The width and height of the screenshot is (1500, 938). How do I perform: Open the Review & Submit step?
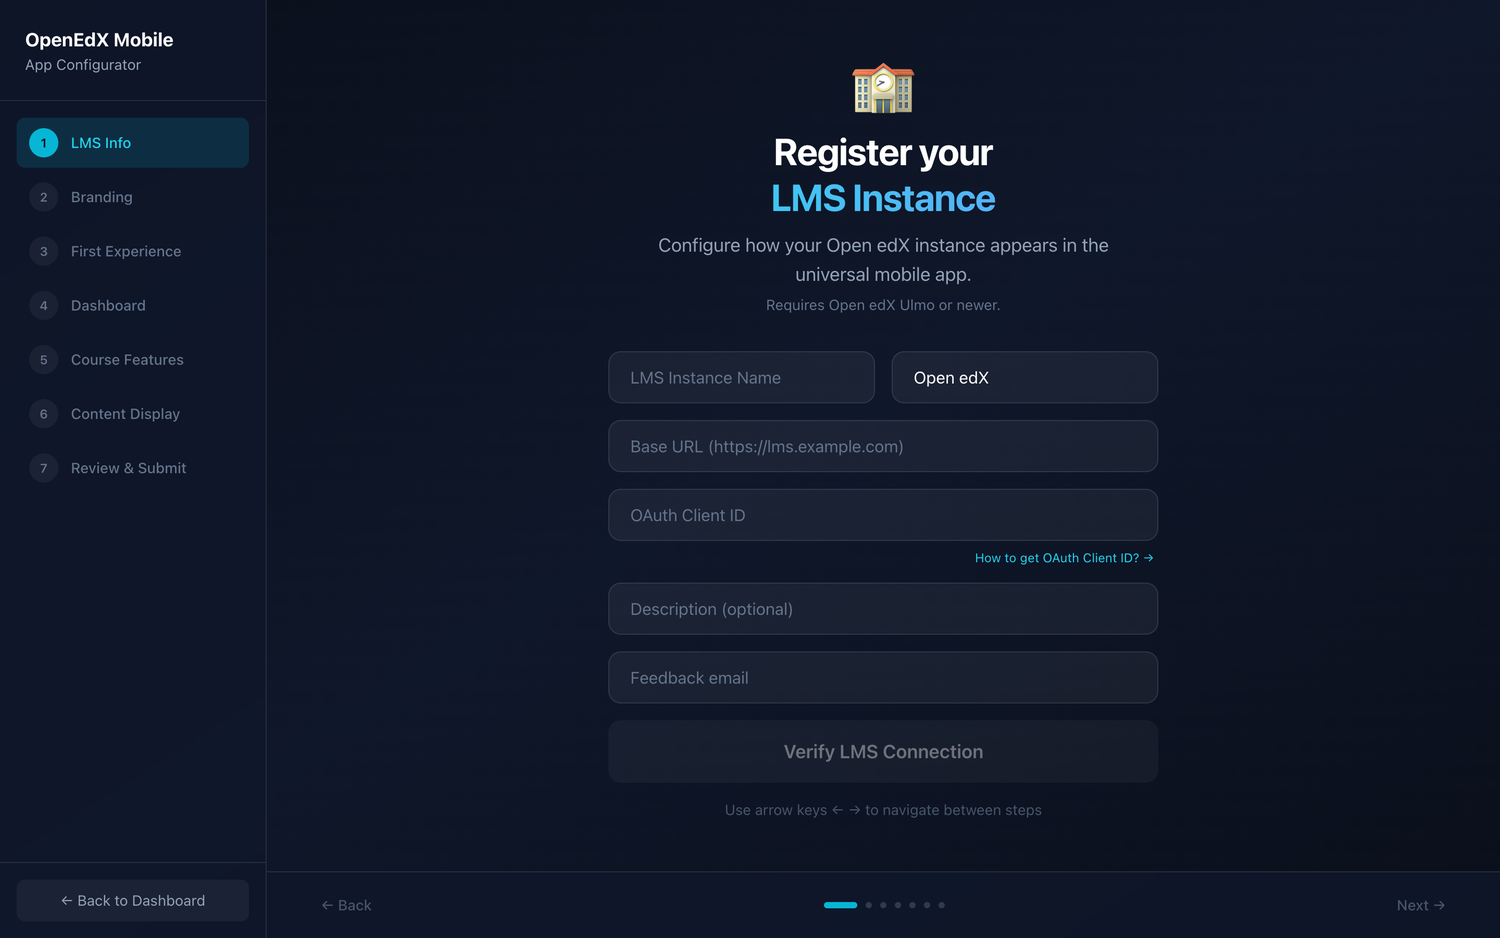coord(133,467)
